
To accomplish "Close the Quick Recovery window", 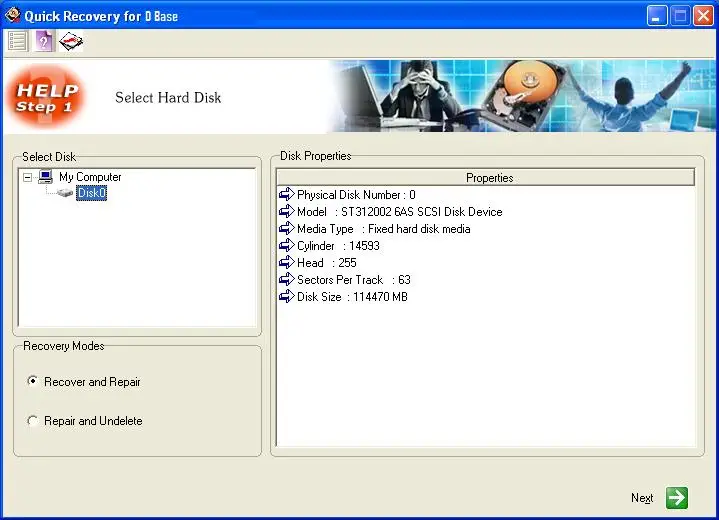I will coord(703,16).
